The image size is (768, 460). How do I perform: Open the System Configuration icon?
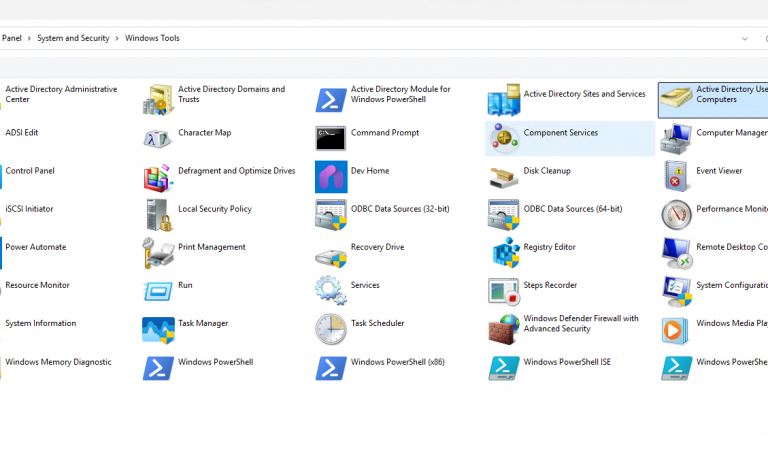tap(676, 291)
